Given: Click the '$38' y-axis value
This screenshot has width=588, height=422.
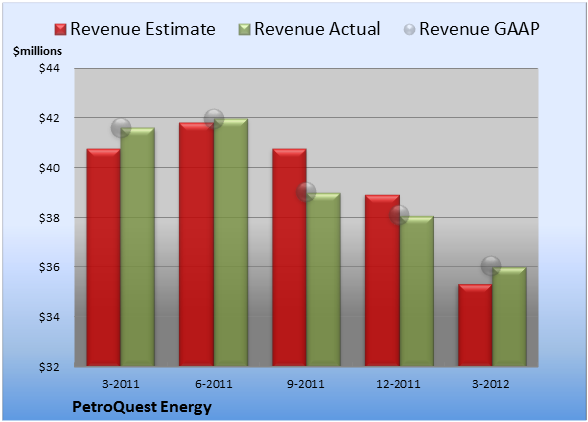Looking at the screenshot, I should (49, 218).
